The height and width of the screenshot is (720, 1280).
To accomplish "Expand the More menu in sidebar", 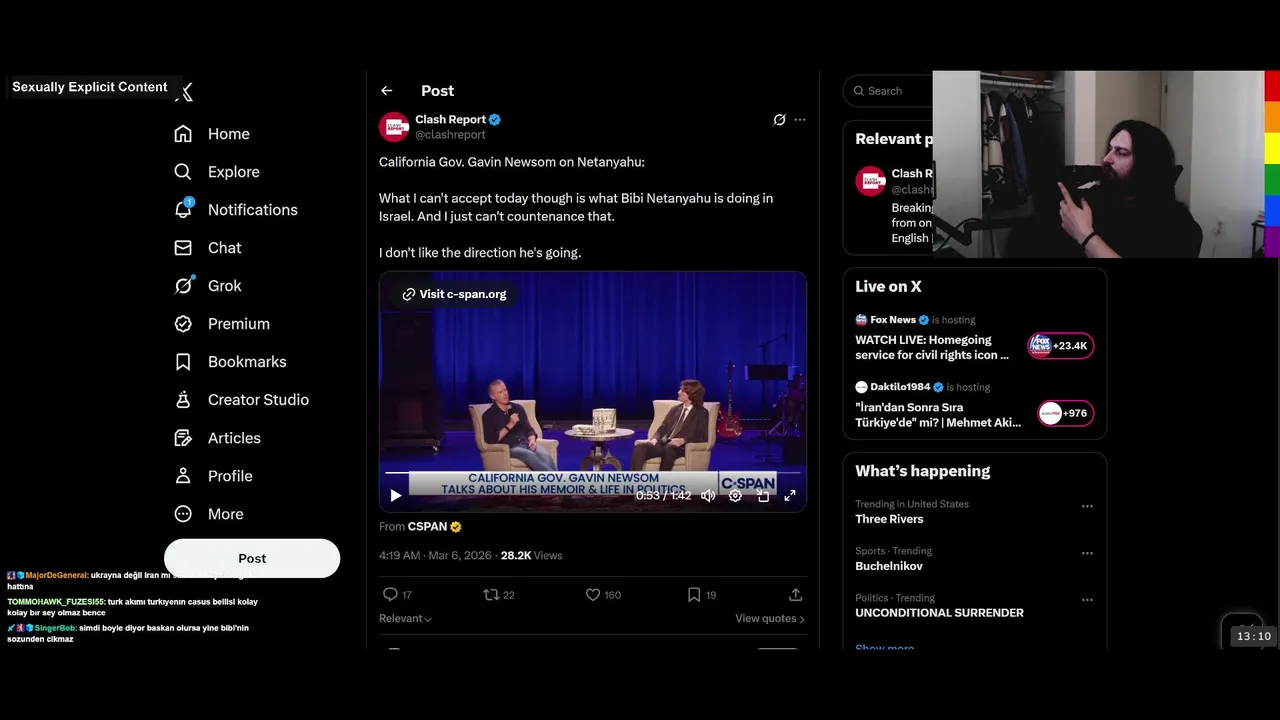I will click(x=210, y=514).
